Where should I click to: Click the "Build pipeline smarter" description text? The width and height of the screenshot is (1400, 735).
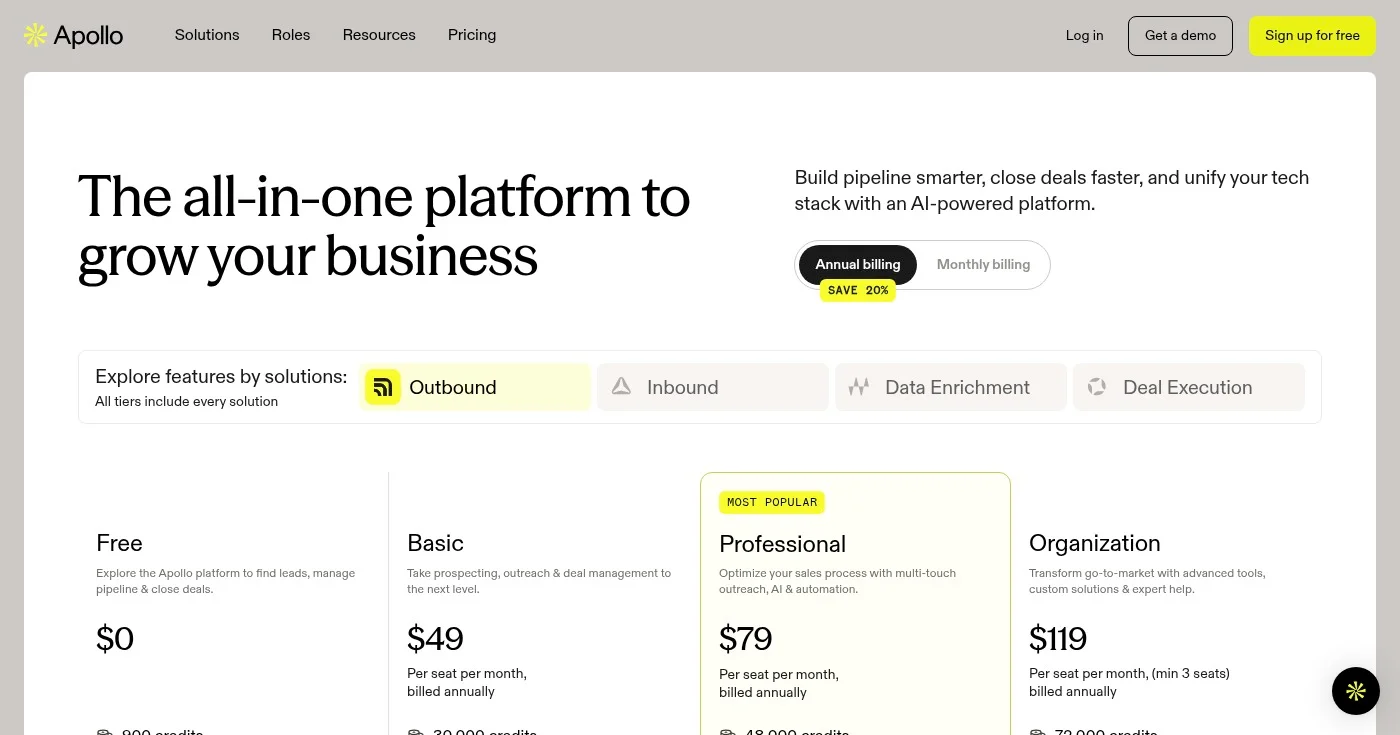tap(1052, 191)
